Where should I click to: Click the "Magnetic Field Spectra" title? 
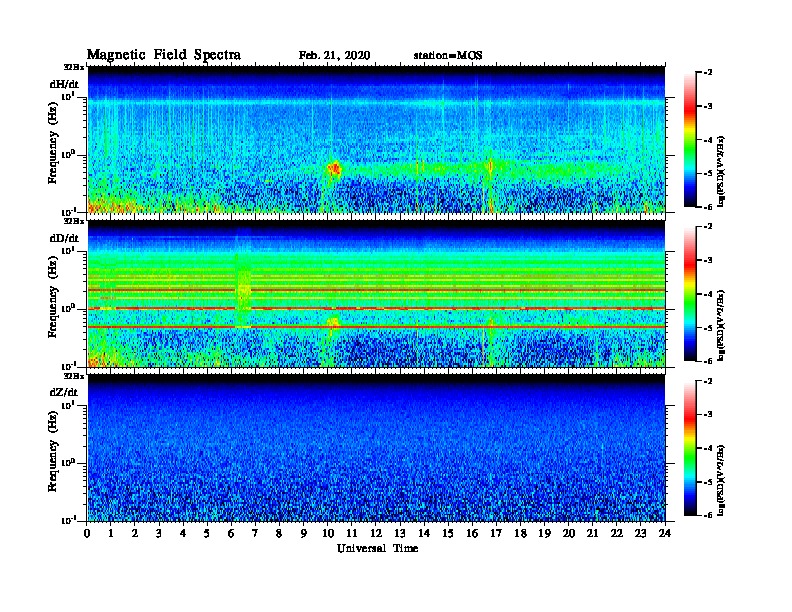[164, 55]
